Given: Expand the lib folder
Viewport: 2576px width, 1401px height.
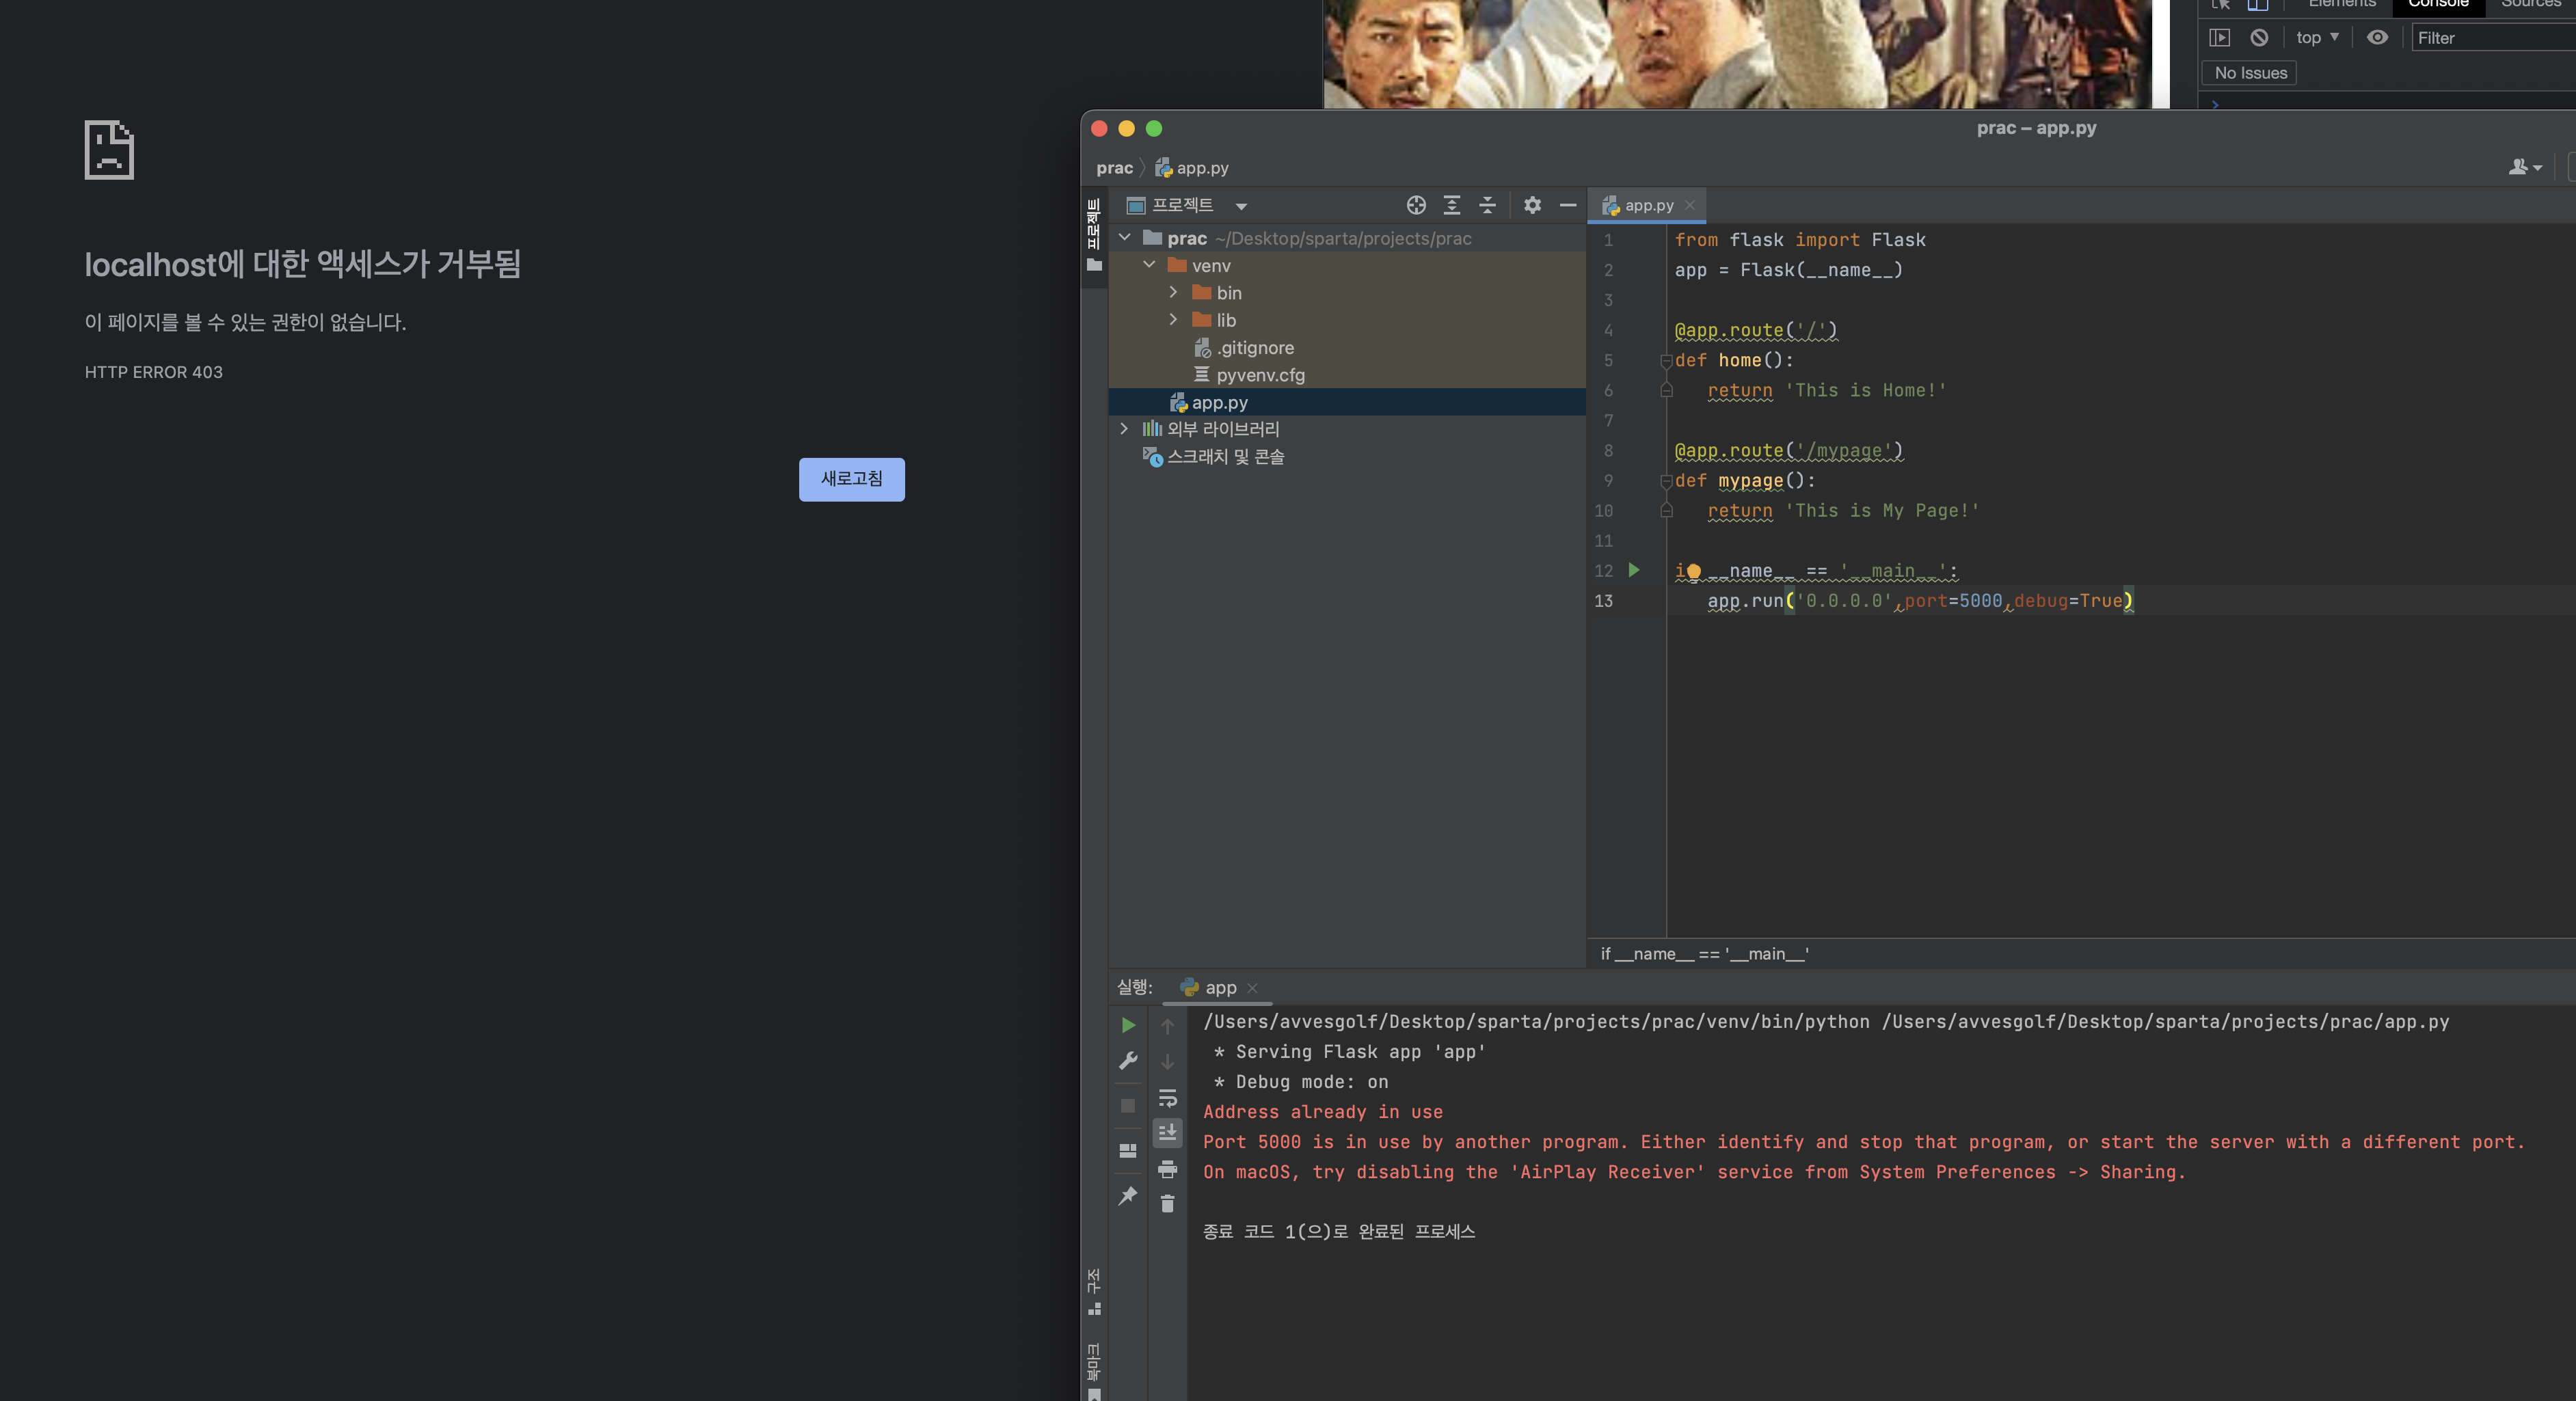Looking at the screenshot, I should 1174,319.
